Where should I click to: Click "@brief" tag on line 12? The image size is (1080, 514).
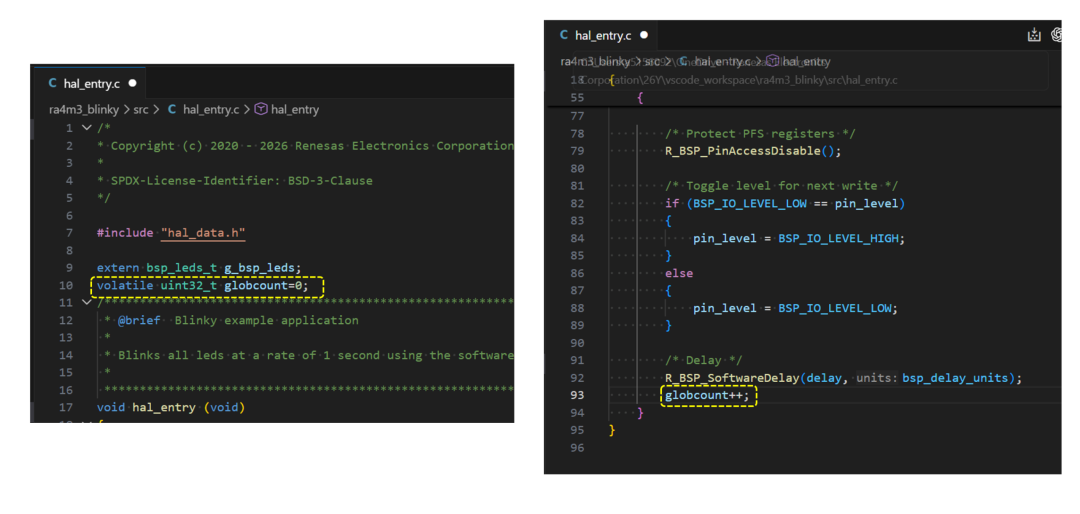[x=138, y=320]
